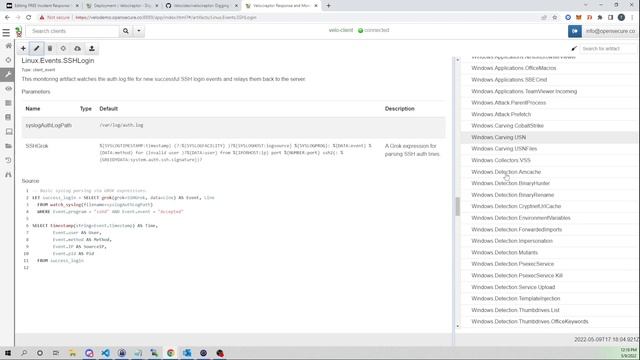This screenshot has height=360, width=640.
Task: Open Chrome from the taskbar
Action: click(171, 353)
